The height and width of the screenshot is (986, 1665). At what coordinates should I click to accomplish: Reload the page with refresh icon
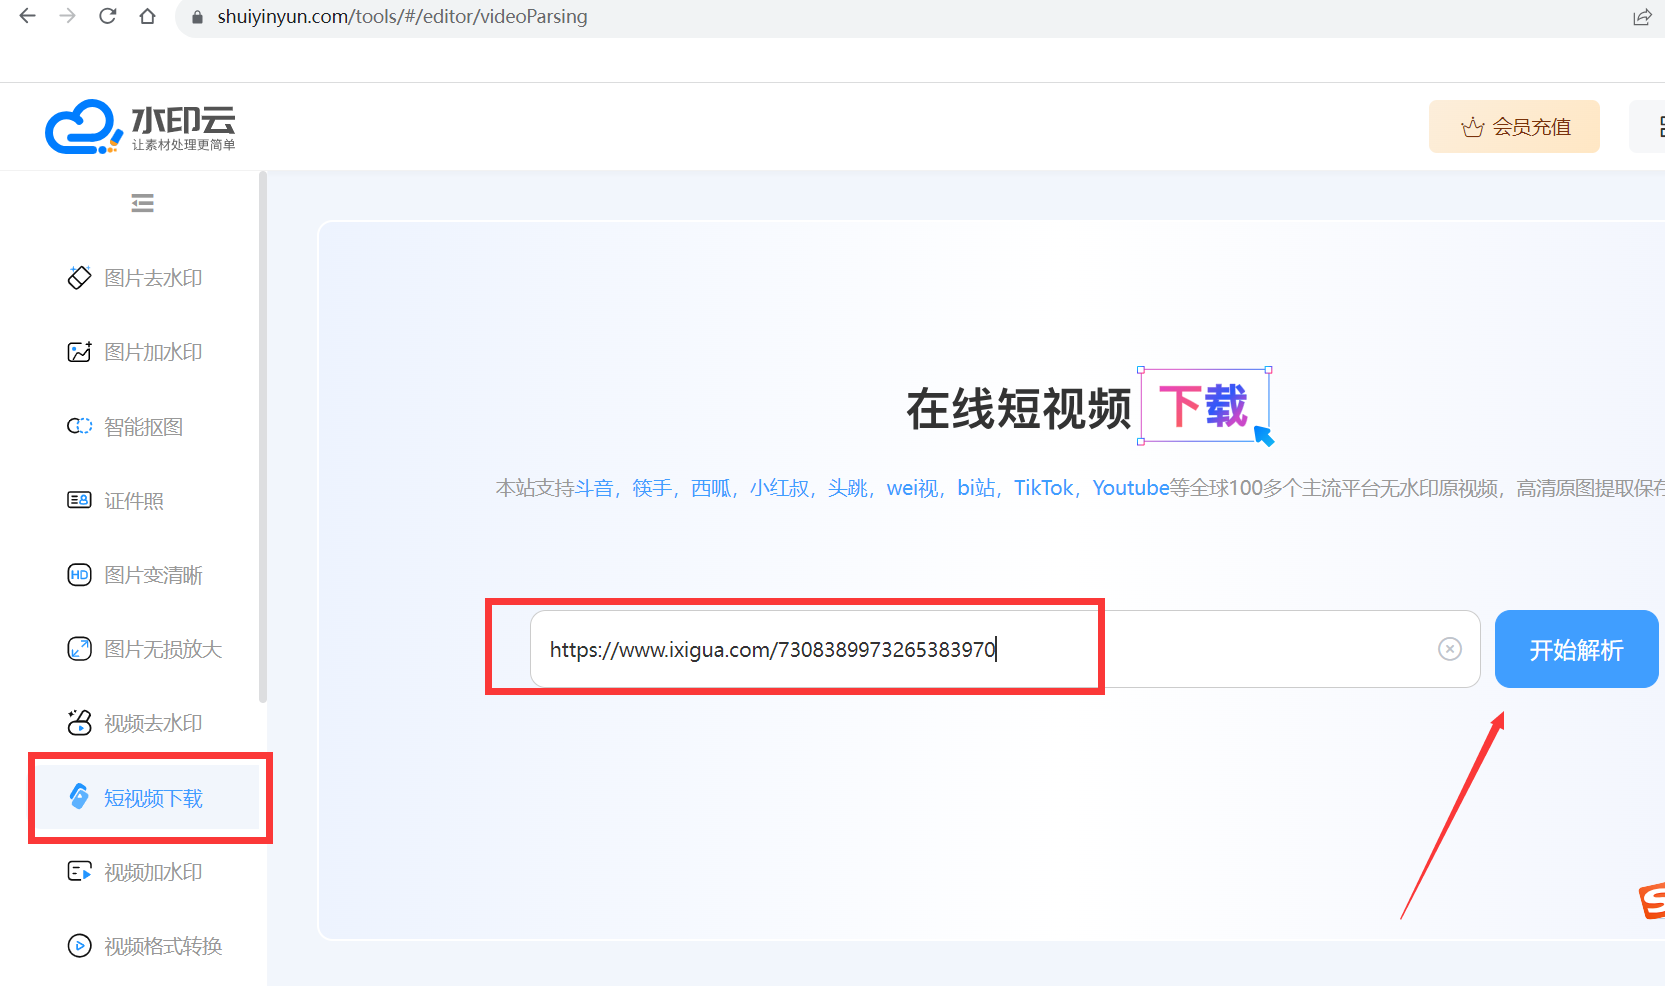tap(107, 16)
